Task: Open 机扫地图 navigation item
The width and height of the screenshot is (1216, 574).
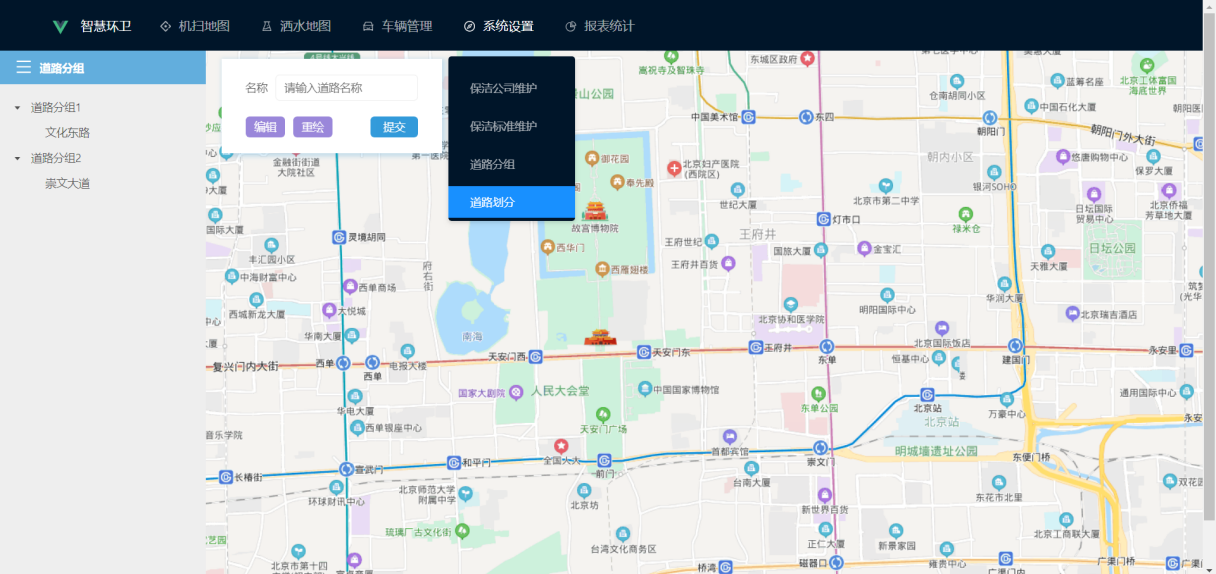Action: (194, 26)
